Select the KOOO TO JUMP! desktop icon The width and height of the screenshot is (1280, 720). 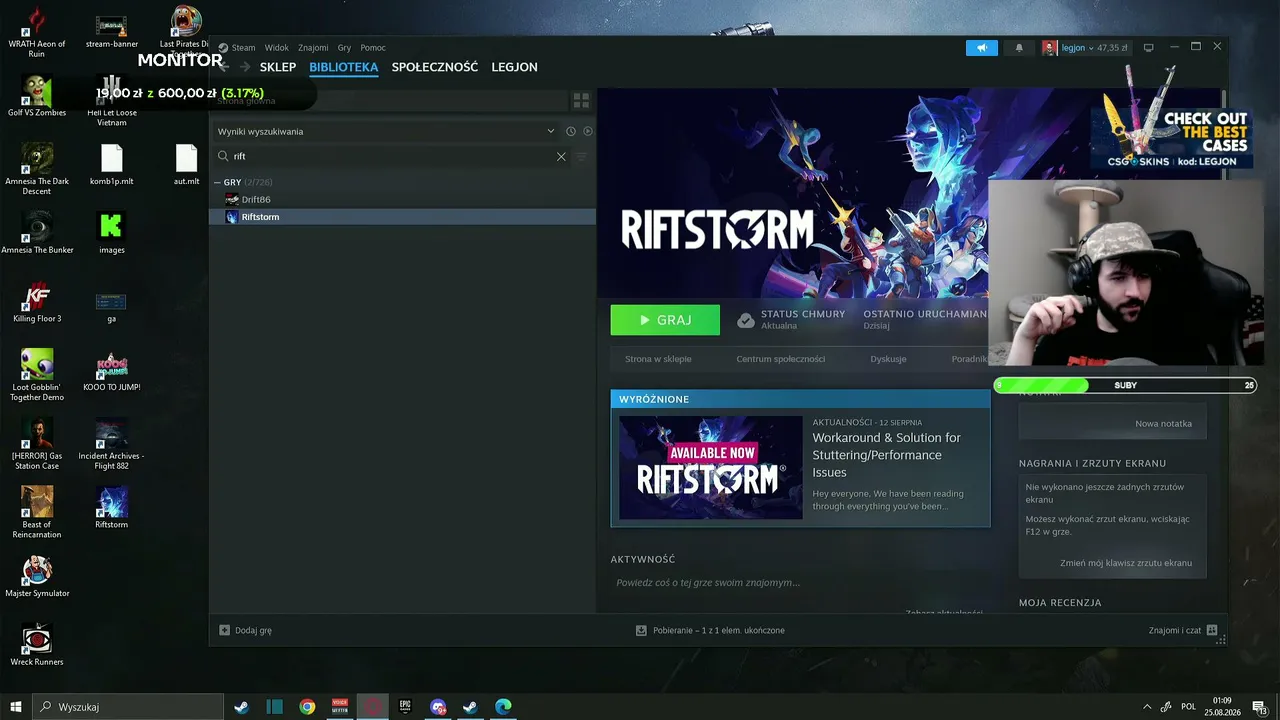pyautogui.click(x=111, y=370)
